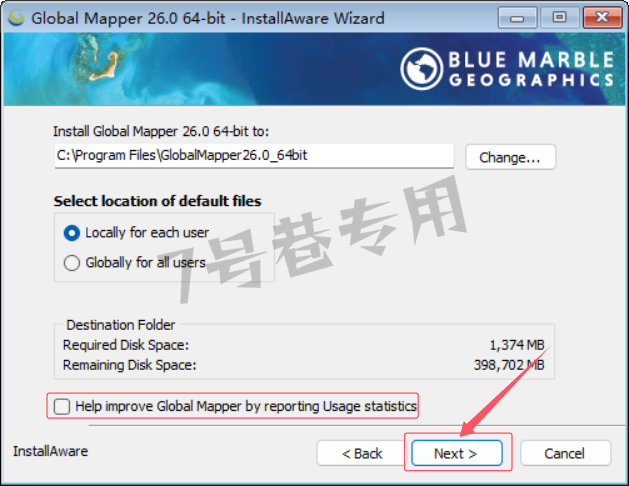Select Globally for all users option
The image size is (629, 486).
click(x=72, y=263)
